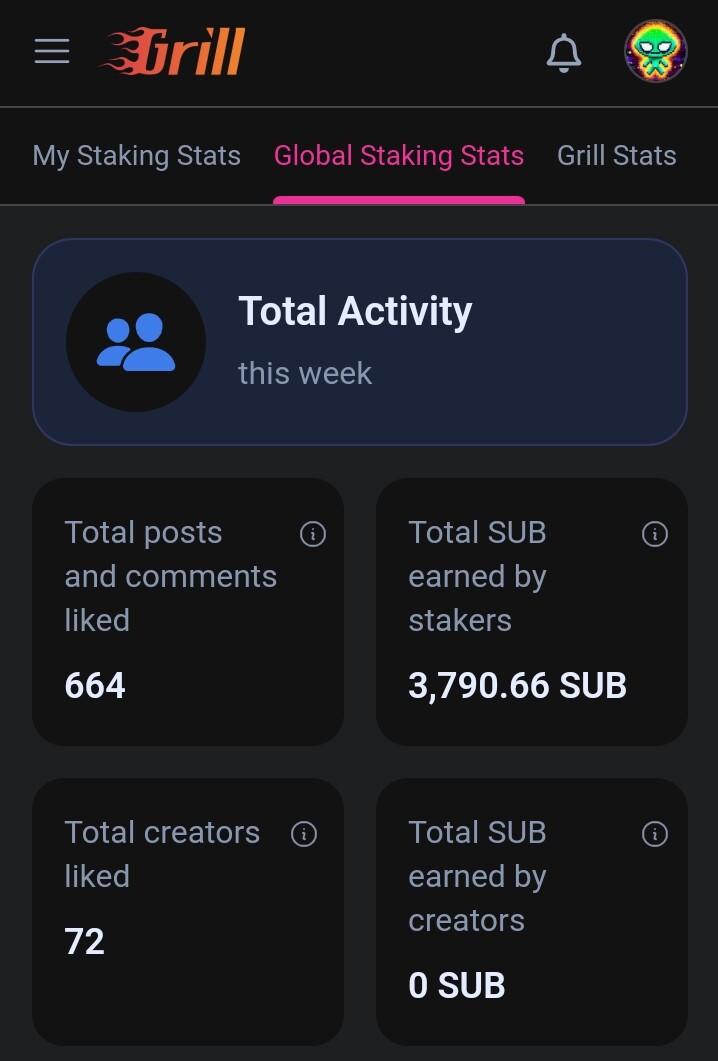
Task: Show info for Total posts and comments liked
Action: pos(313,534)
